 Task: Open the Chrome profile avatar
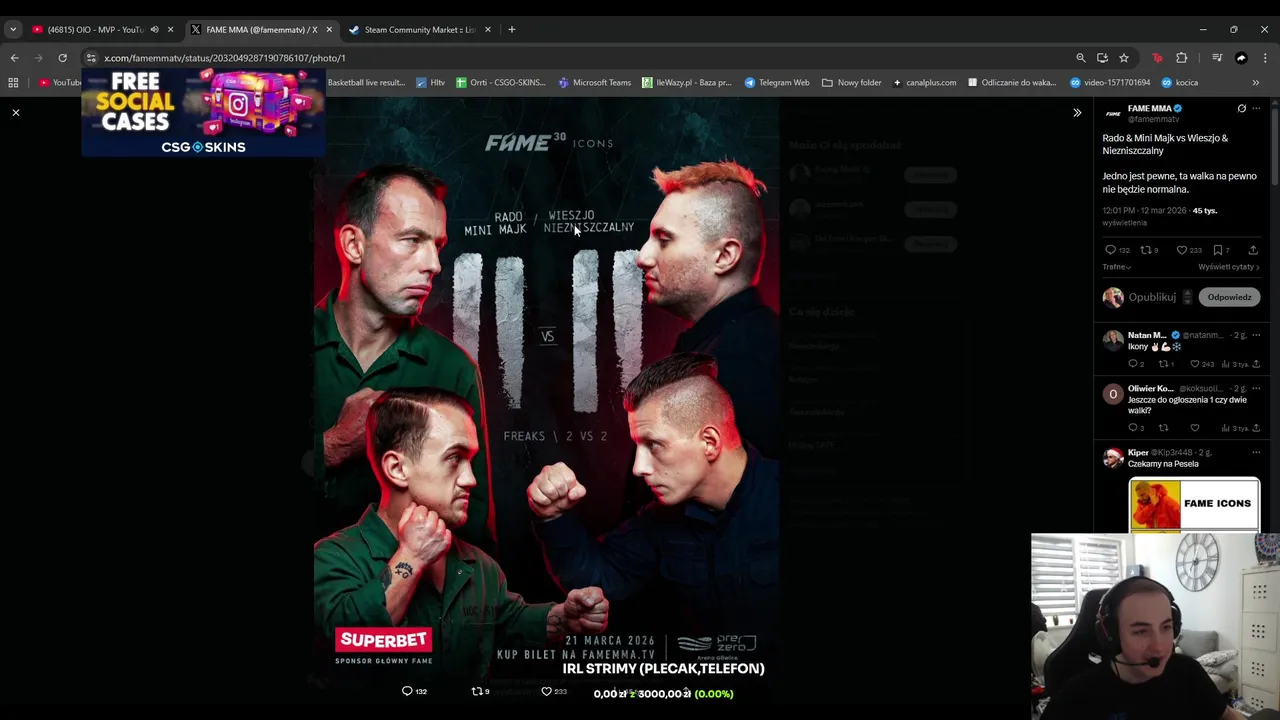(1241, 58)
